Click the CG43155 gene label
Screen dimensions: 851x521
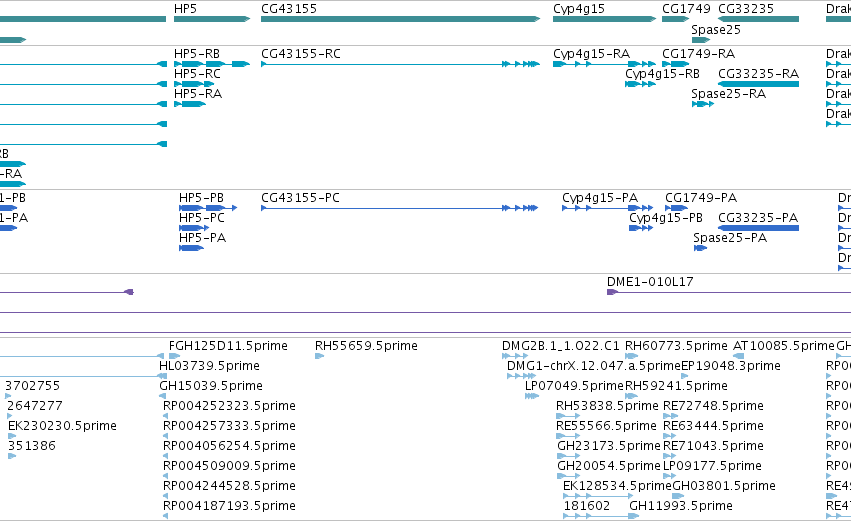289,9
